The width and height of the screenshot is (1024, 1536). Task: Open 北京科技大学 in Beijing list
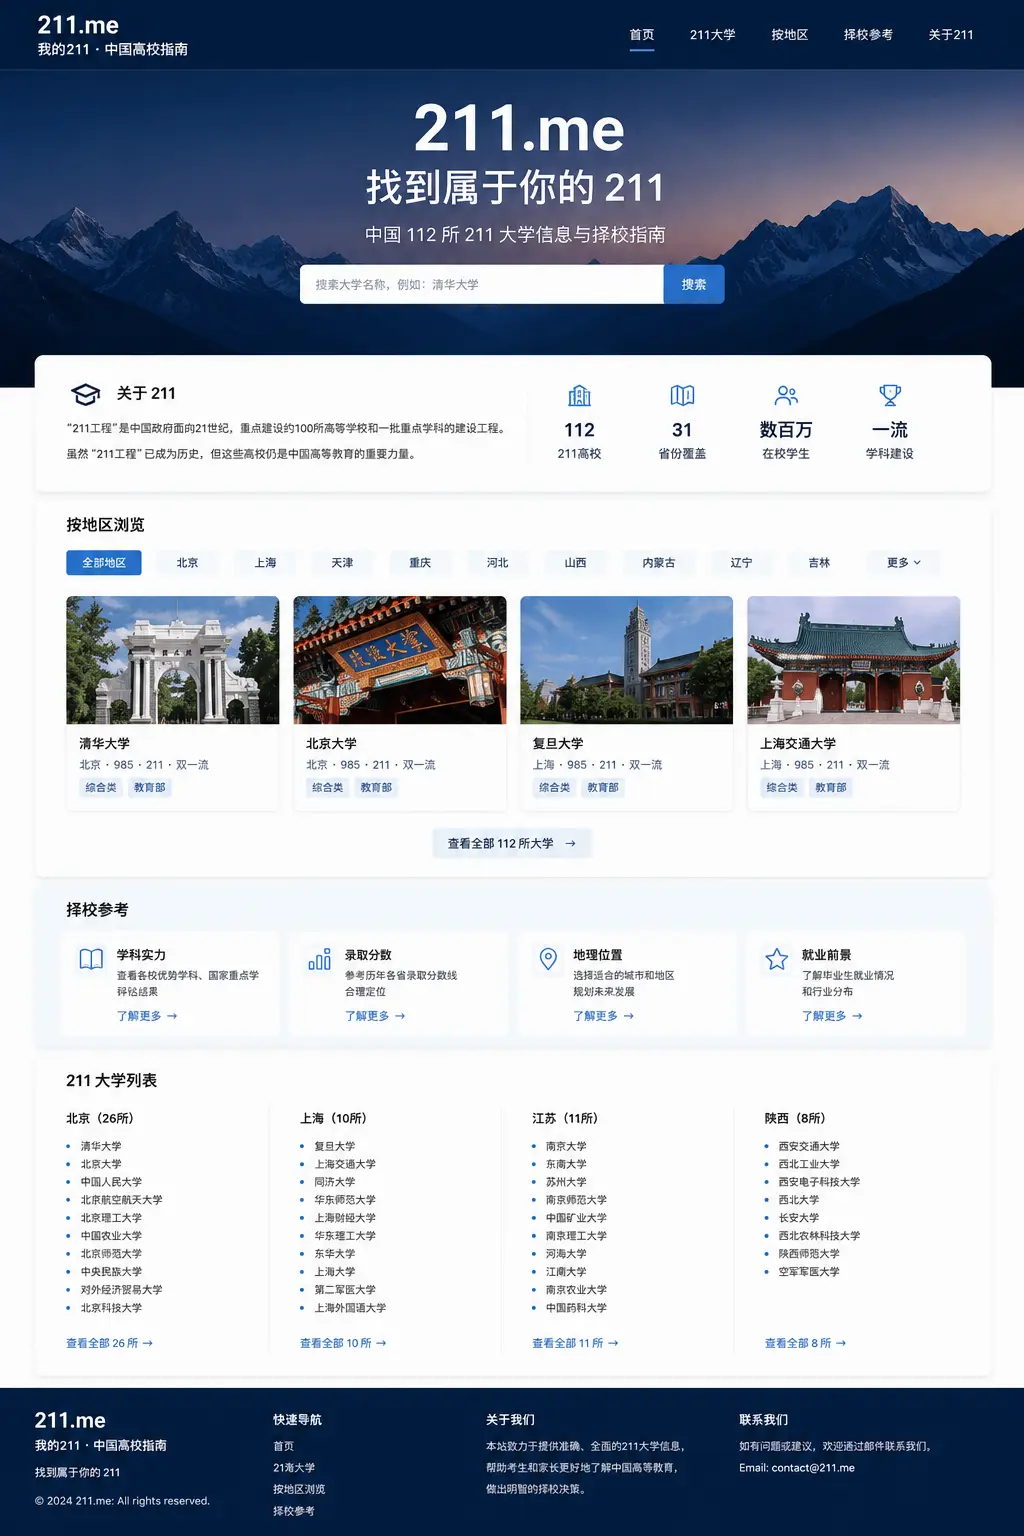coord(111,1308)
